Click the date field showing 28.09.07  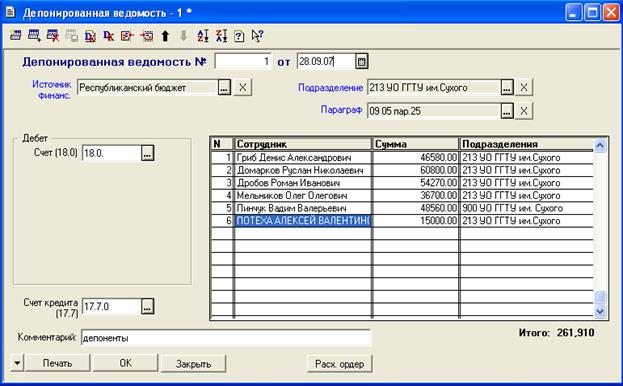pos(326,62)
